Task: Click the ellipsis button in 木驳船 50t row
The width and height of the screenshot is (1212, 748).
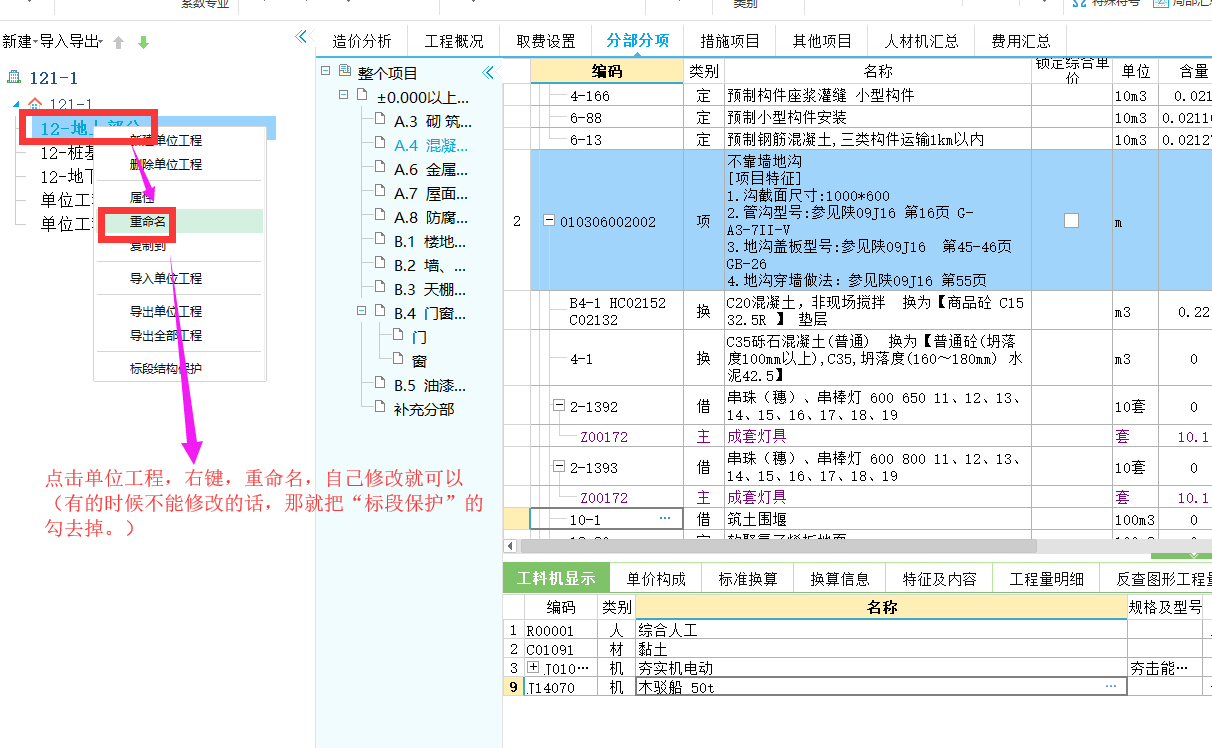Action: [x=1110, y=687]
